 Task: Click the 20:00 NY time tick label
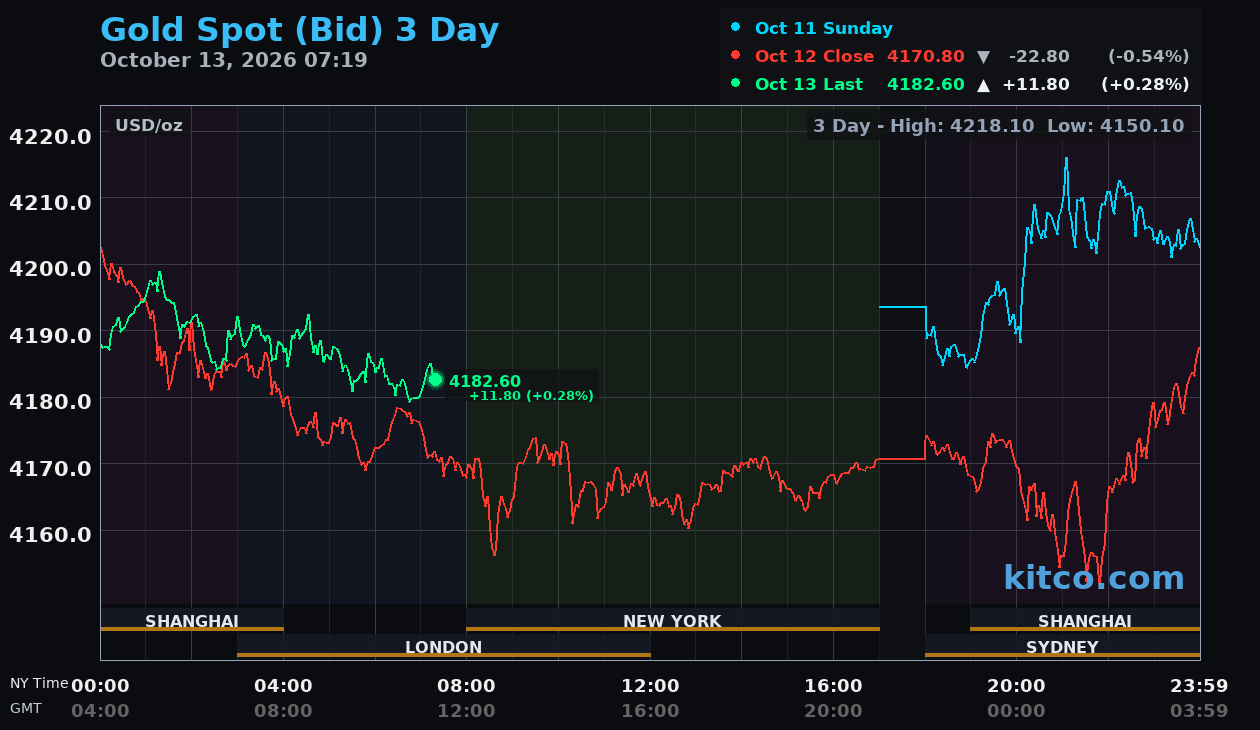coord(1016,686)
